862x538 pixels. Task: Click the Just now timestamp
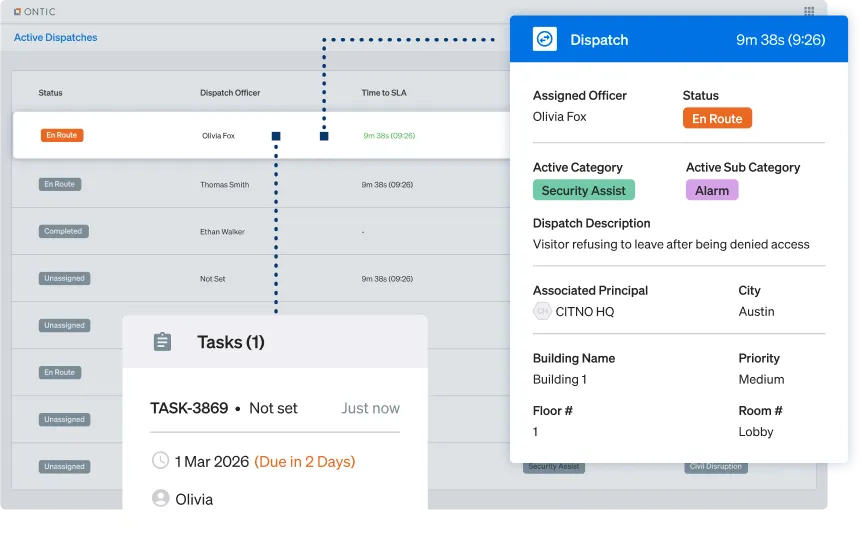click(x=371, y=408)
